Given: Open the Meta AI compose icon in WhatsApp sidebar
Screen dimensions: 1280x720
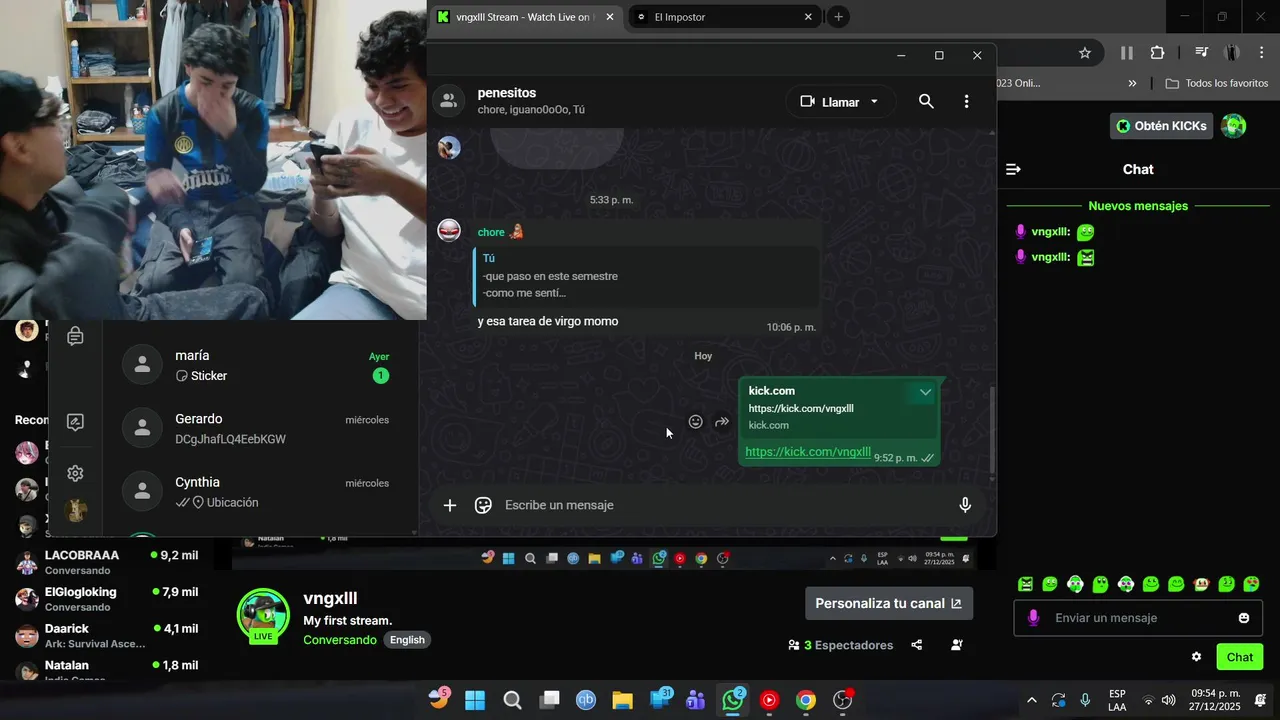Looking at the screenshot, I should tap(75, 422).
